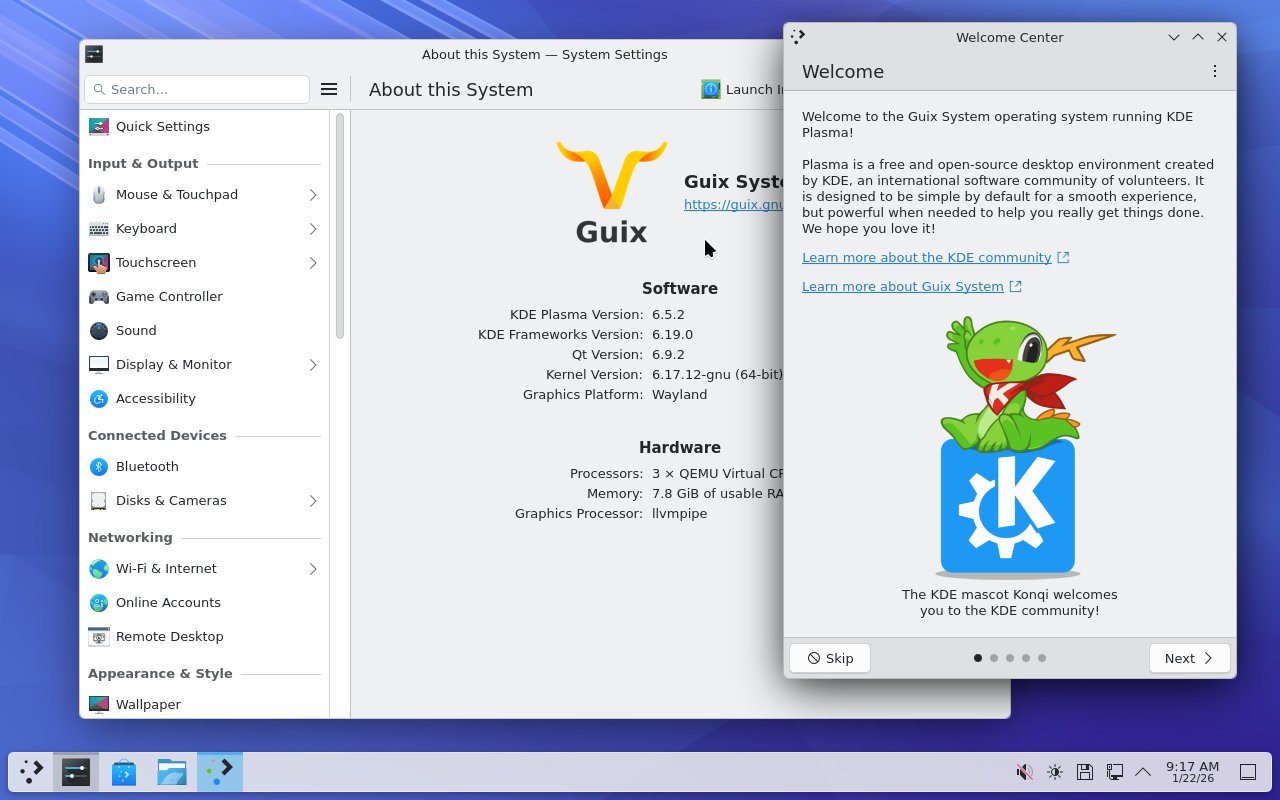Follow the Learn more about Guix System link
This screenshot has width=1280, height=800.
[x=903, y=286]
